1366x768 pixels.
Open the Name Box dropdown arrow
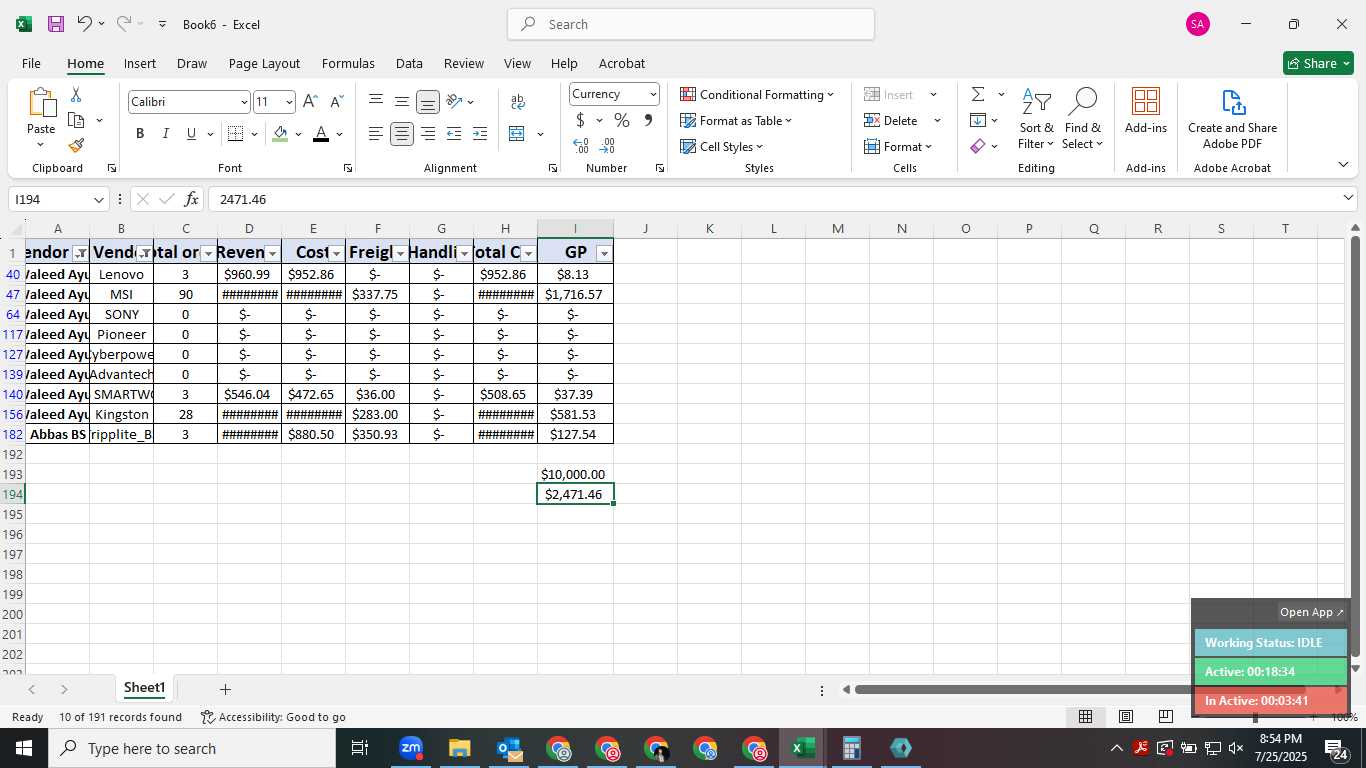(98, 200)
